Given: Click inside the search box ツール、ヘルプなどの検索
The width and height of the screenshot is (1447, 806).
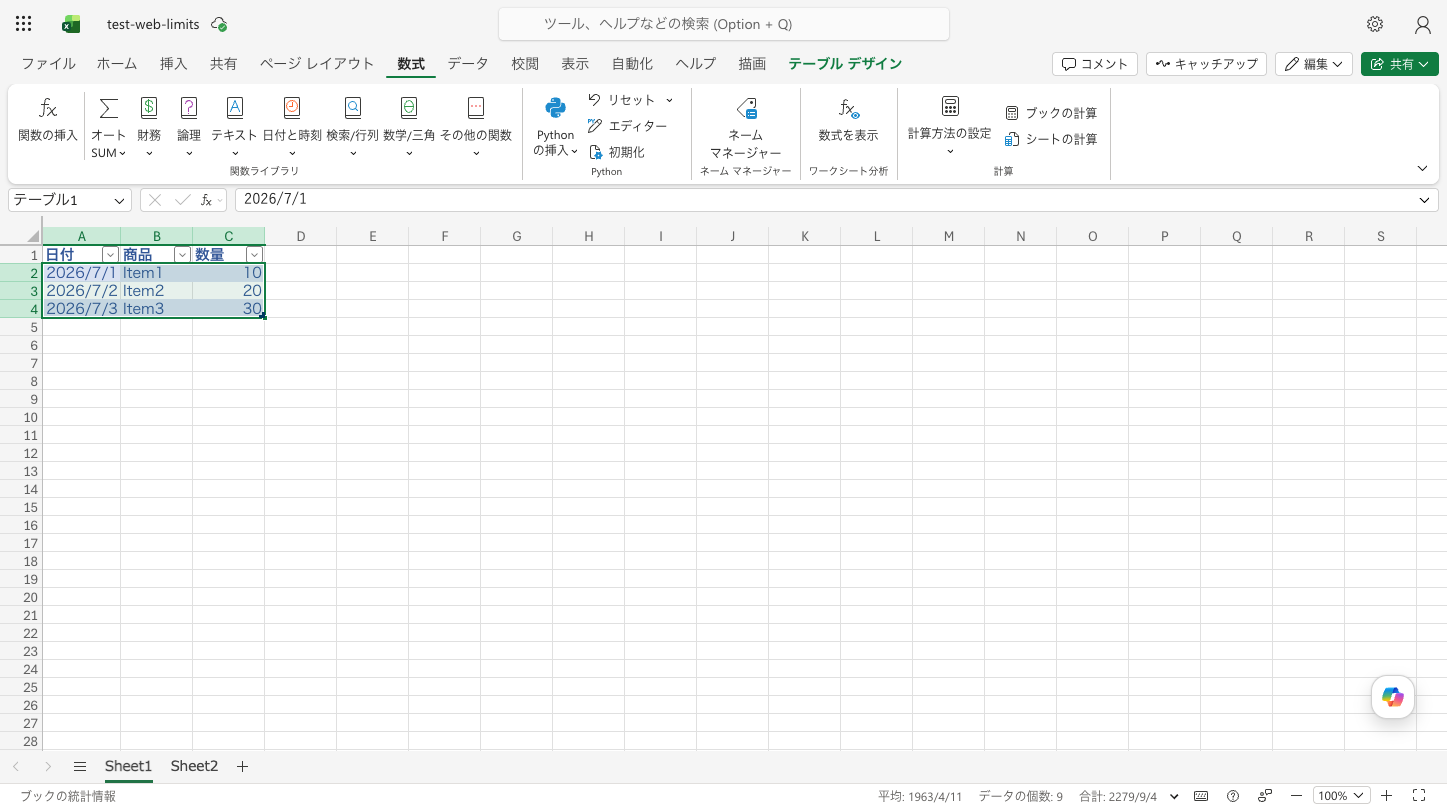Looking at the screenshot, I should pyautogui.click(x=724, y=24).
